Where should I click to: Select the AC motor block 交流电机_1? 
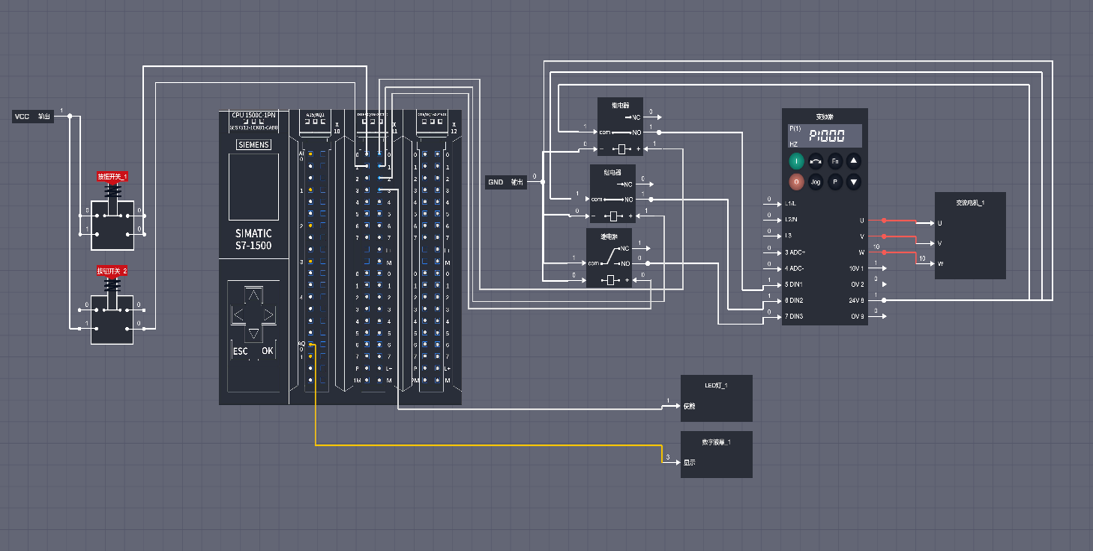pyautogui.click(x=969, y=236)
